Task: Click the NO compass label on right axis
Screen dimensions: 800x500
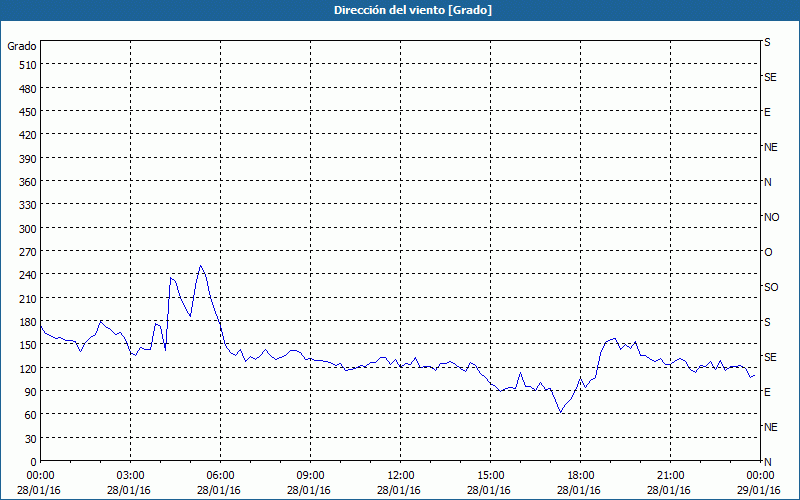Action: click(x=771, y=217)
